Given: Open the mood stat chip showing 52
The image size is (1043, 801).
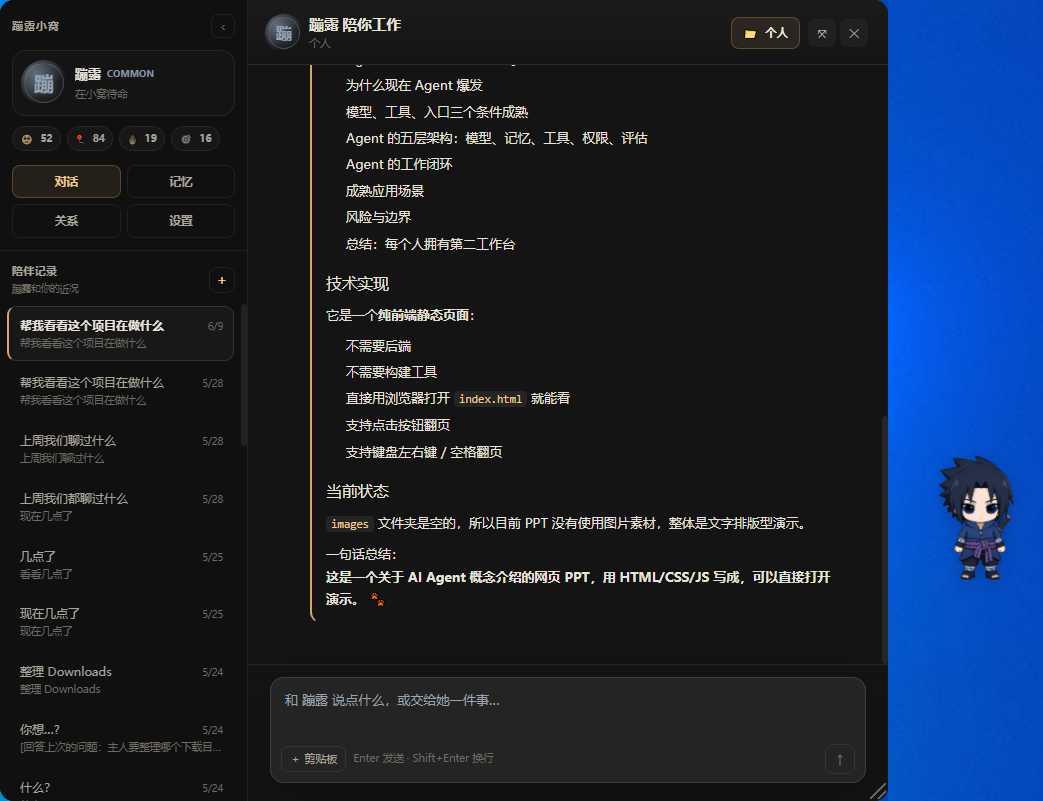Looking at the screenshot, I should coord(37,138).
